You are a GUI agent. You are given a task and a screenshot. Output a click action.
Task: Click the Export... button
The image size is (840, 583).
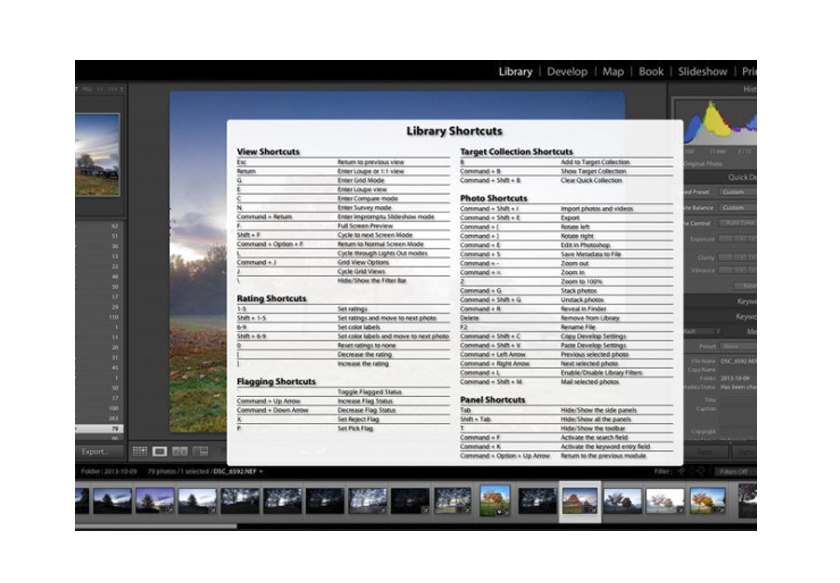click(99, 452)
